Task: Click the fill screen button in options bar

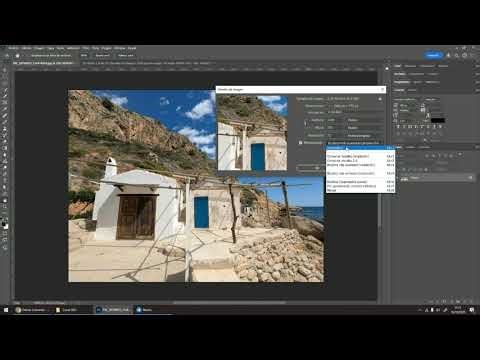Action: 126,56
